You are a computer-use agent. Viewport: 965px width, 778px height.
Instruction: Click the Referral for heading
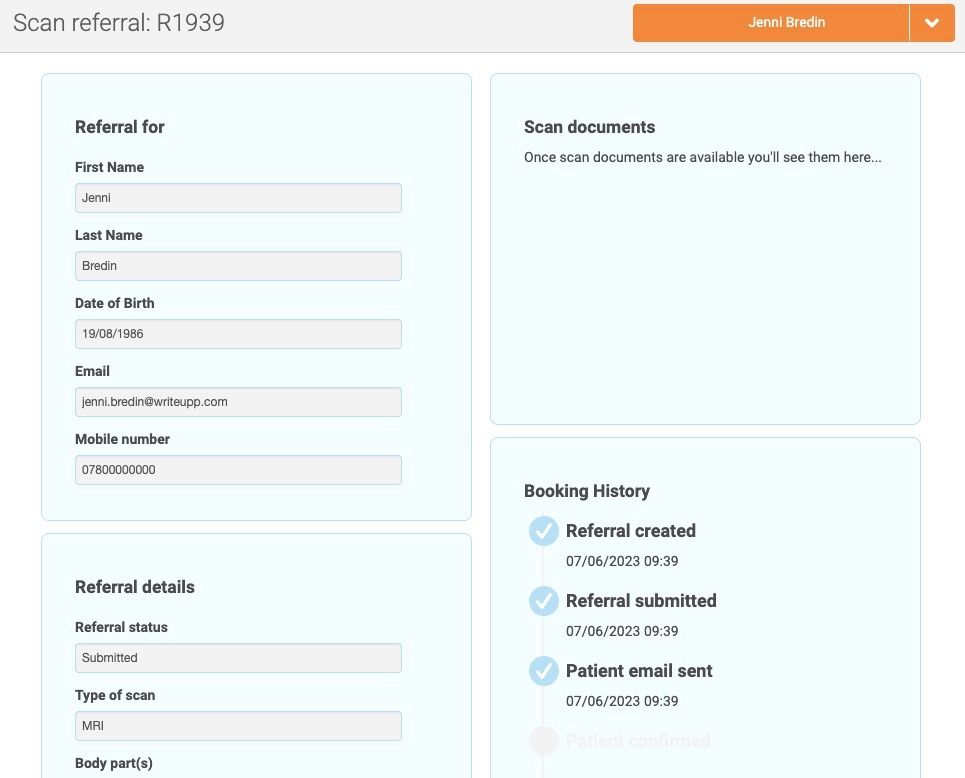(x=119, y=127)
